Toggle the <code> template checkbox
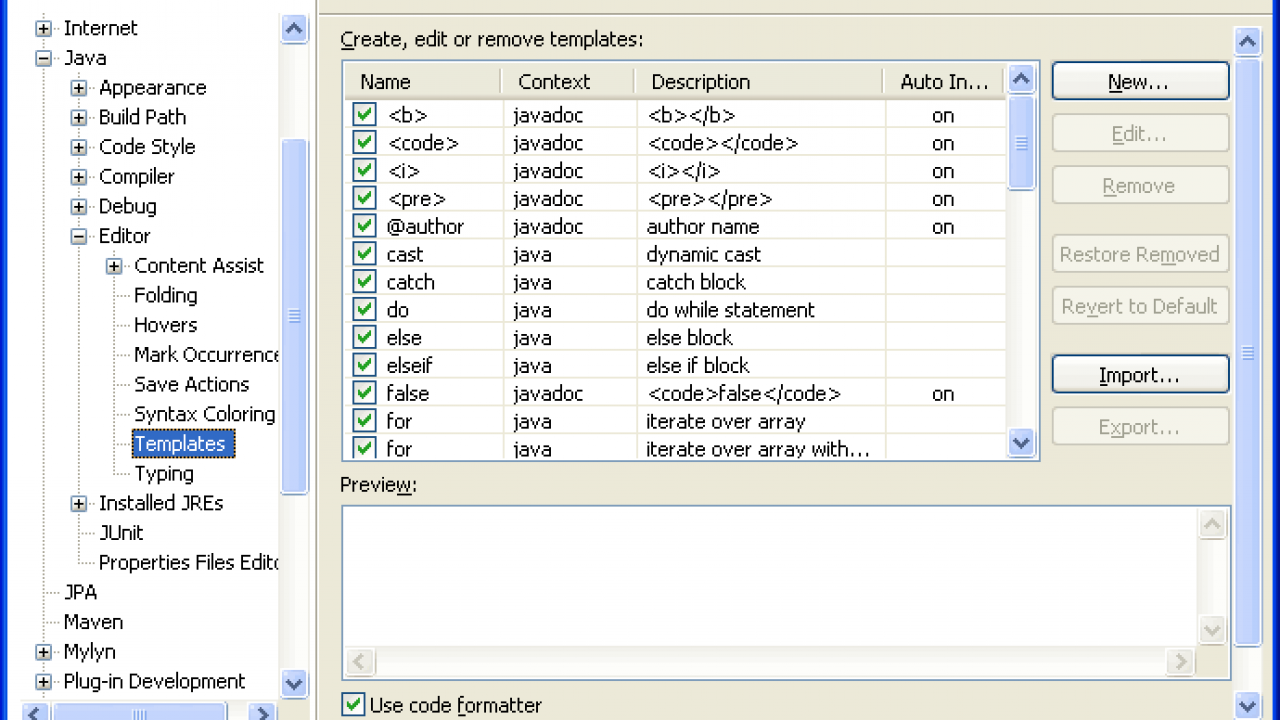Image resolution: width=1280 pixels, height=720 pixels. [x=364, y=143]
